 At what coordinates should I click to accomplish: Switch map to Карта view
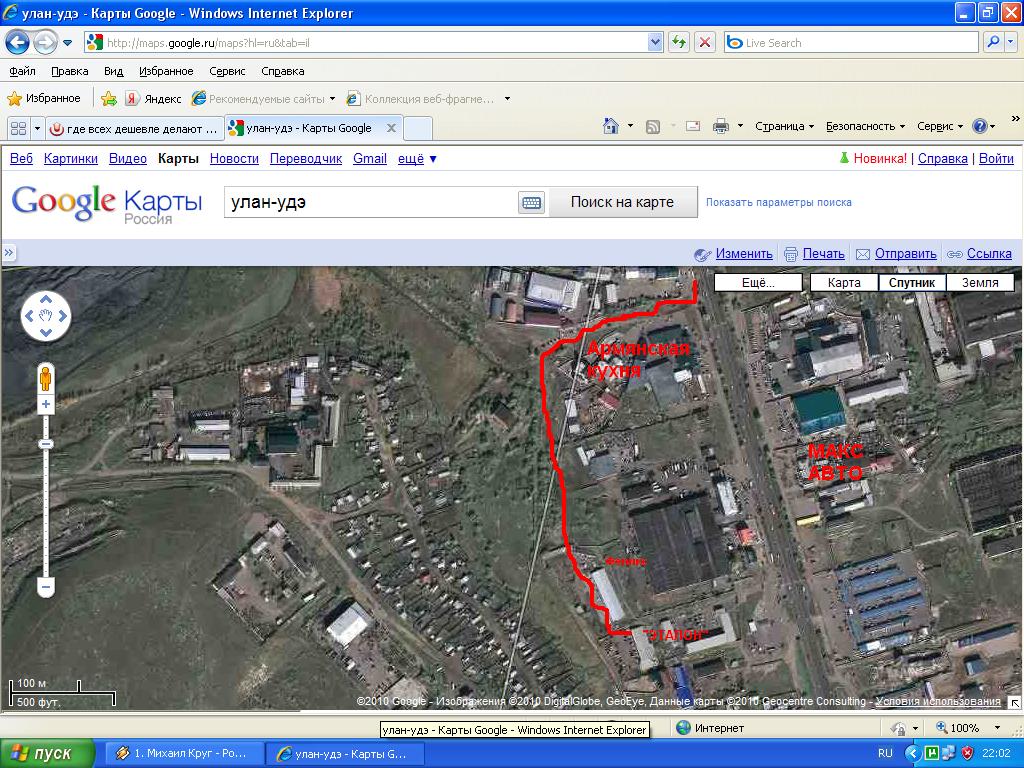click(x=843, y=283)
